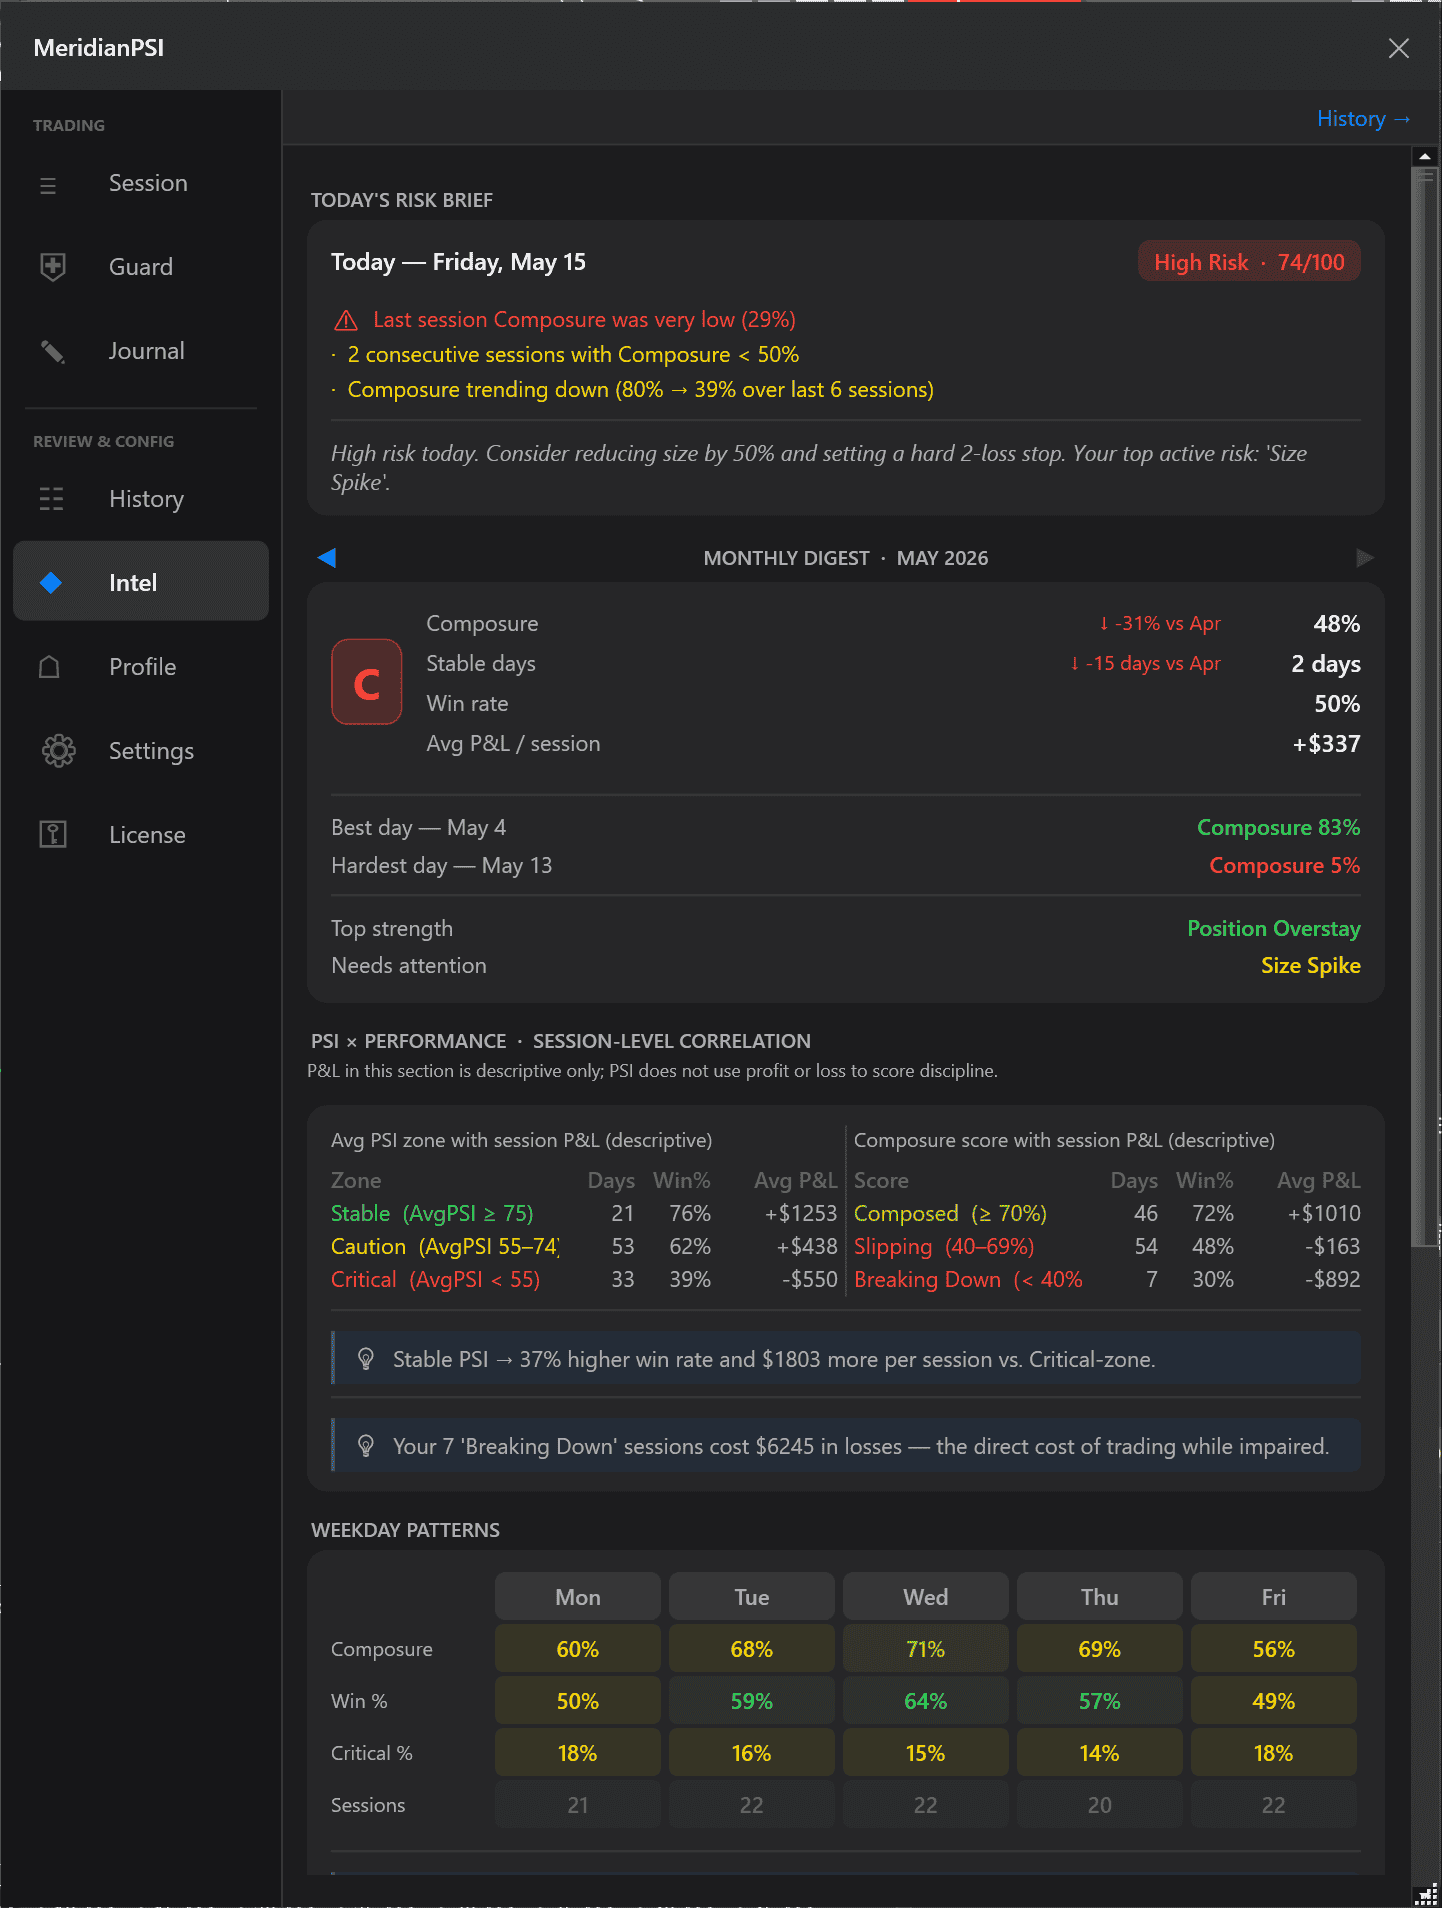Click the Caution (AvgPSI 55–74) zone row
1442x1908 pixels.
coord(584,1246)
